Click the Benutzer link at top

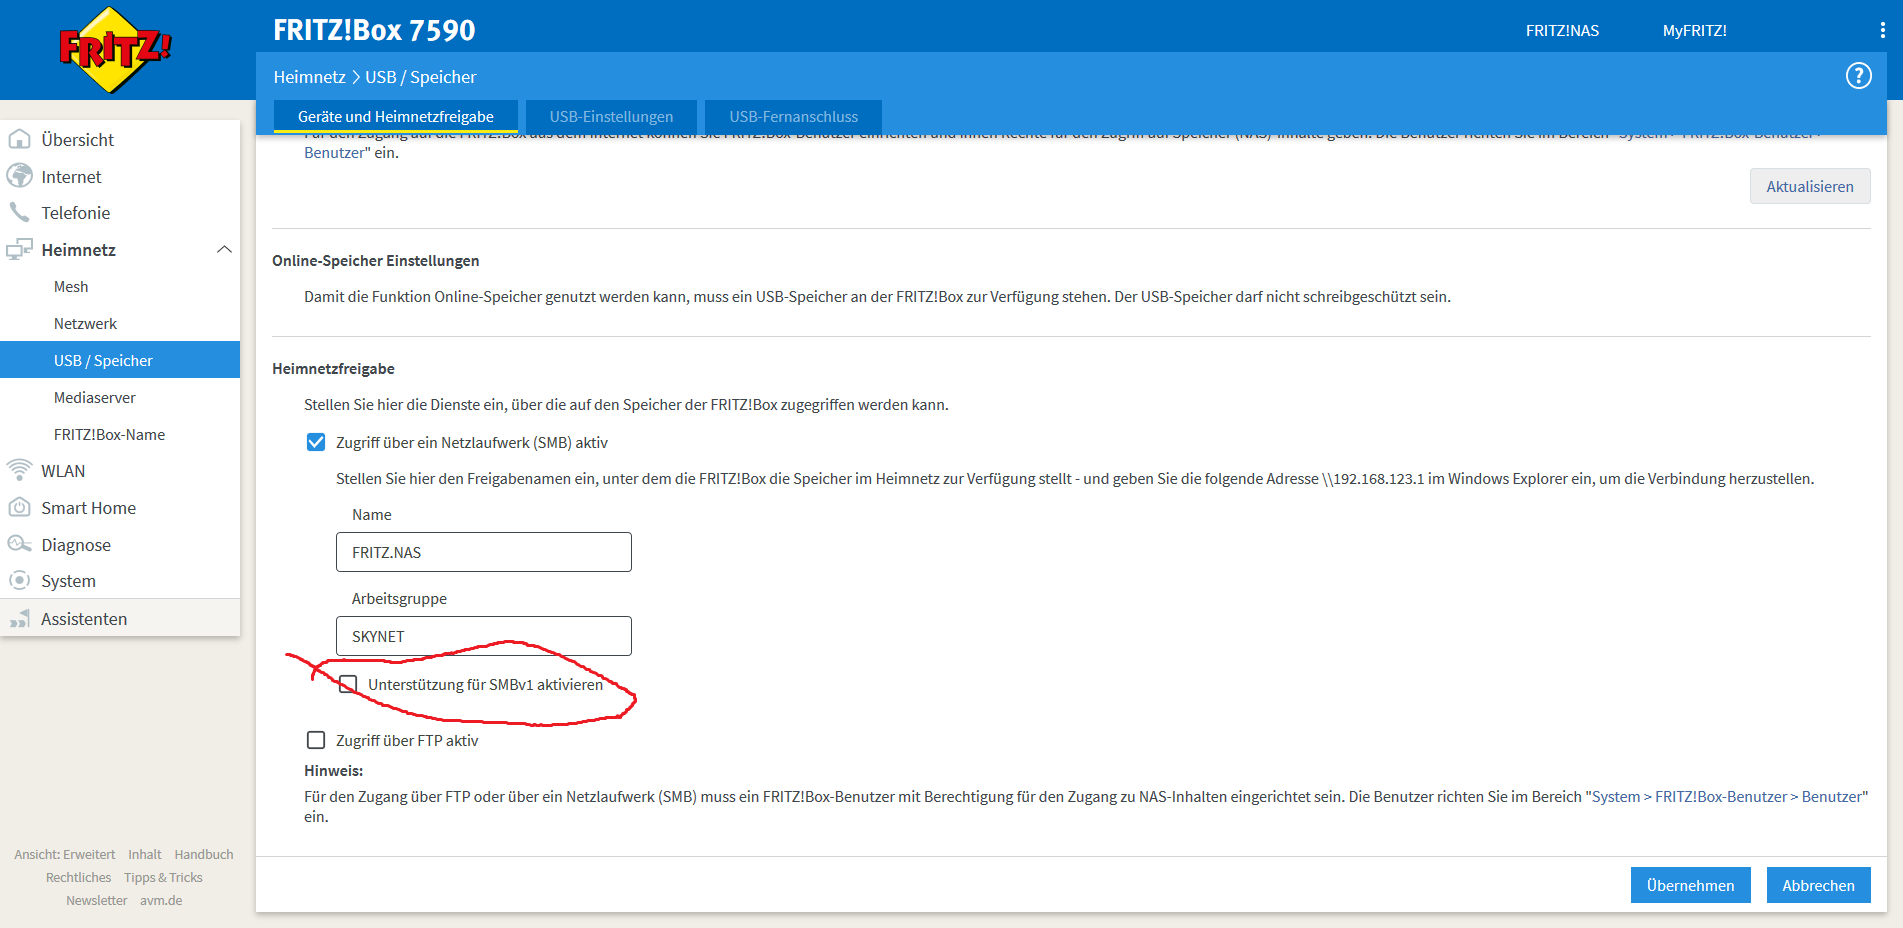tap(334, 152)
